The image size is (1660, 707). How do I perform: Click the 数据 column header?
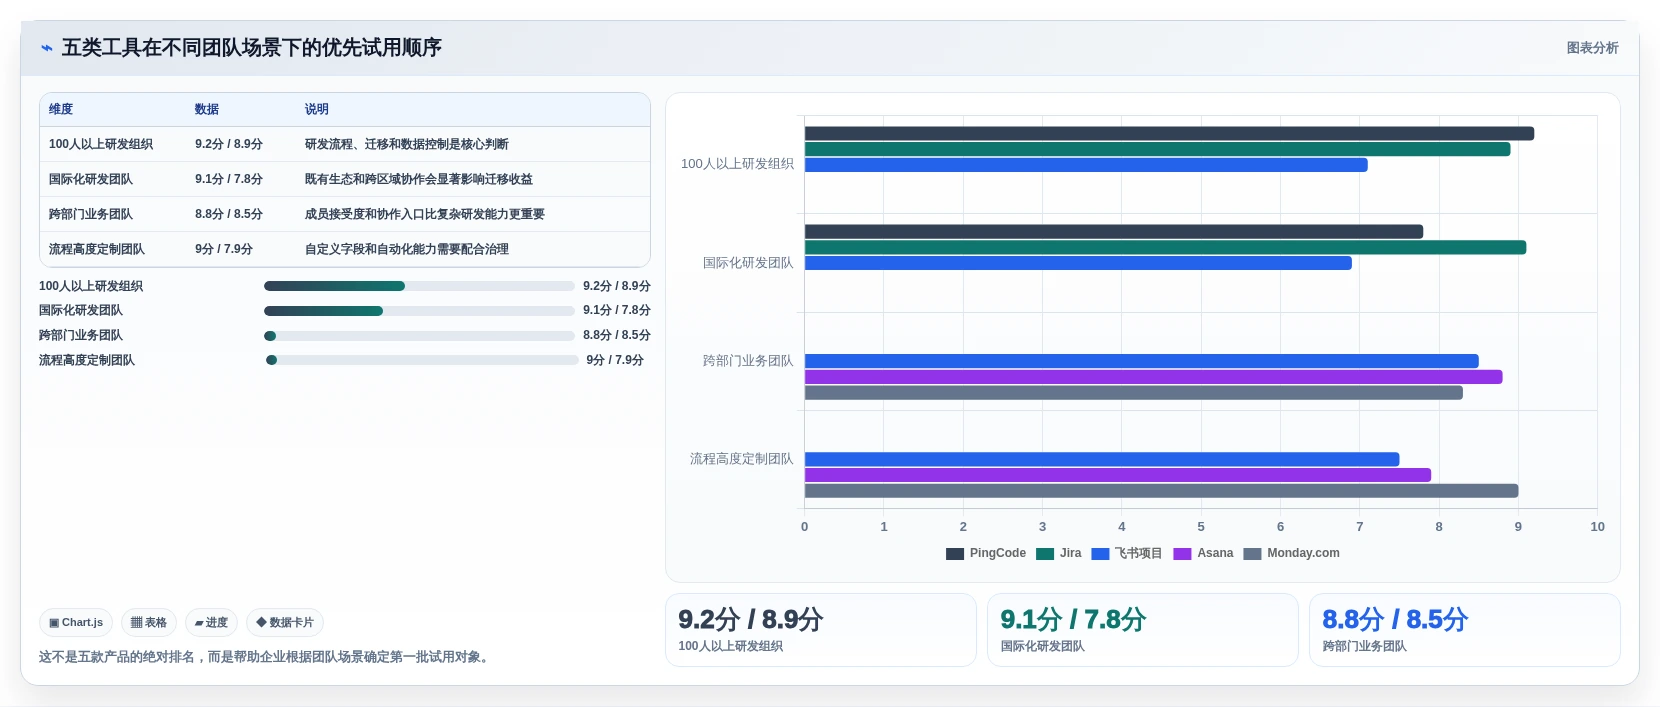click(x=207, y=109)
